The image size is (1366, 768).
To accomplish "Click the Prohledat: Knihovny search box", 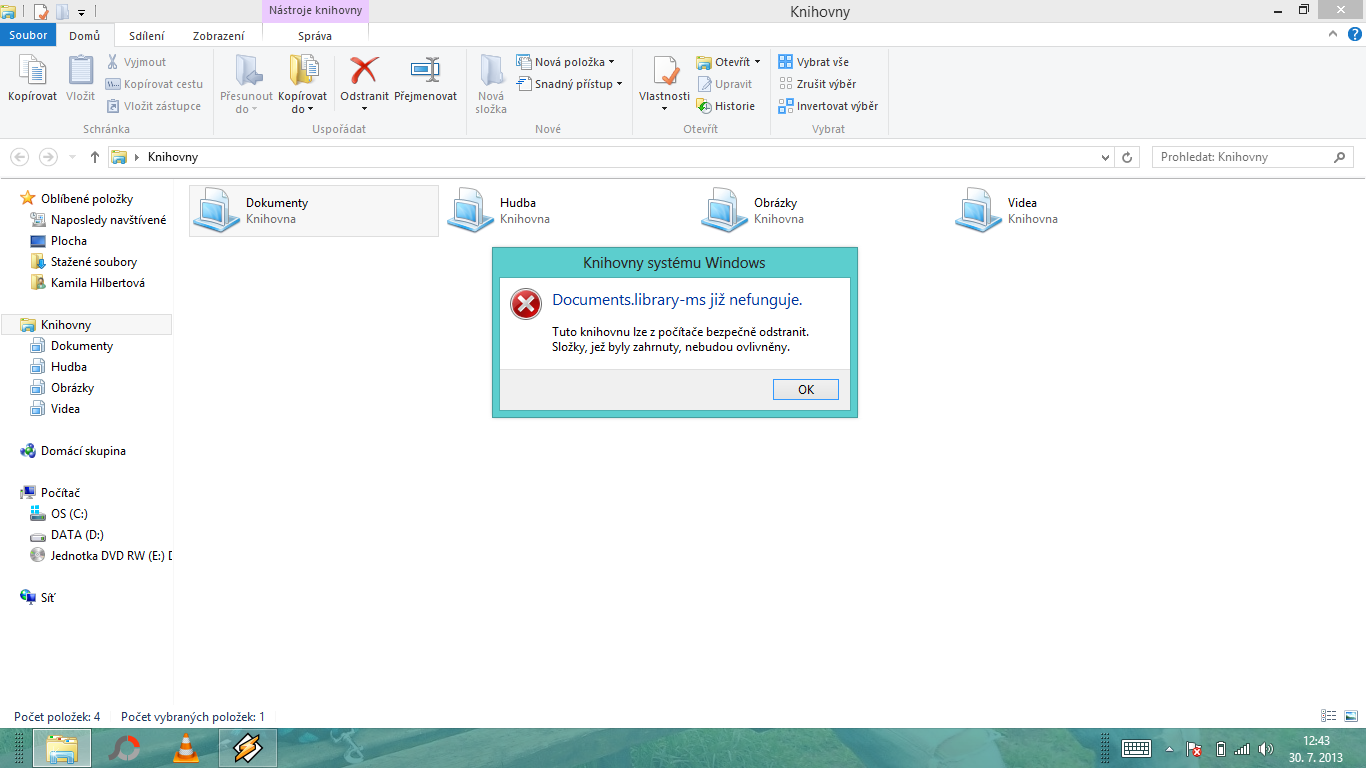I will [1252, 157].
